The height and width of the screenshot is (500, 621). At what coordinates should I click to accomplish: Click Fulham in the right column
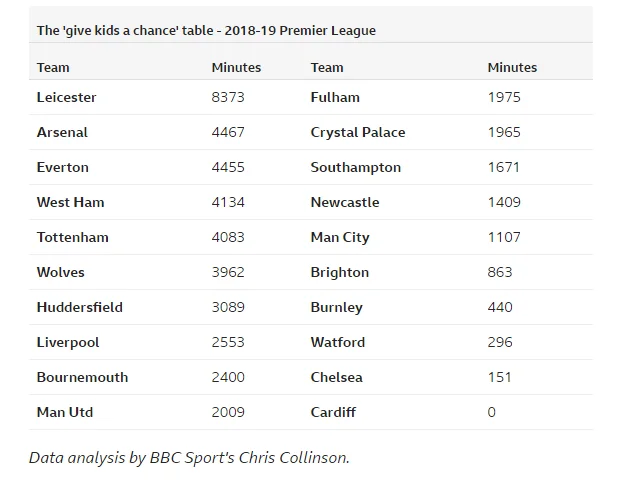(335, 97)
